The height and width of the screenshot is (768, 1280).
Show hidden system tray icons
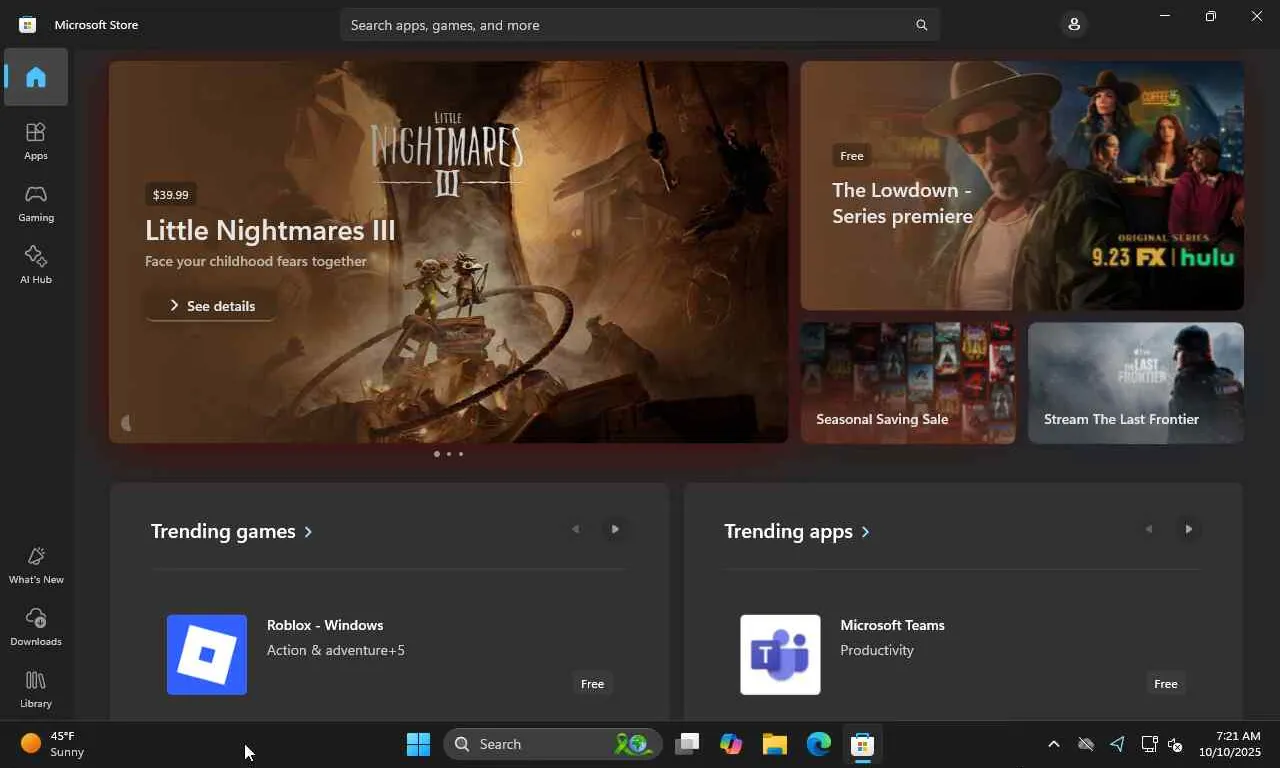[1053, 744]
